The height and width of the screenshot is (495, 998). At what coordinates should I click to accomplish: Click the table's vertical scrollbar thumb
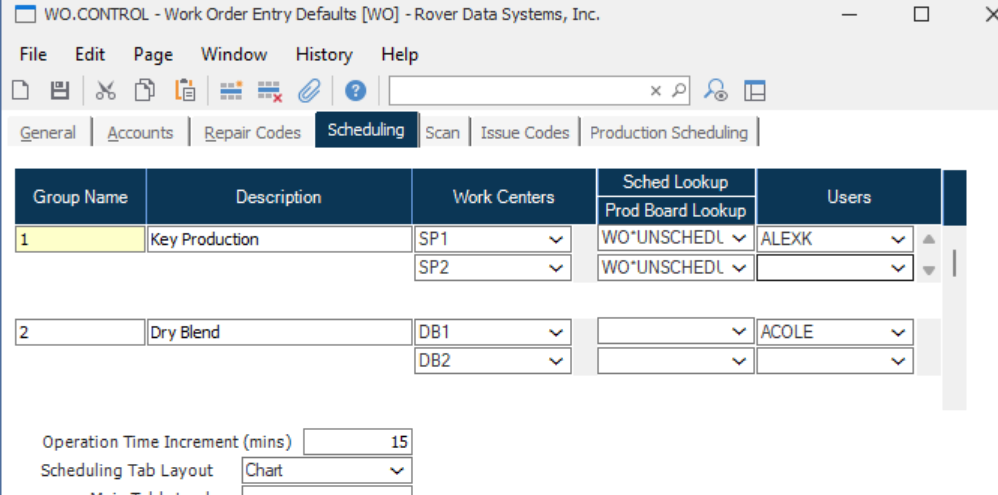955,263
